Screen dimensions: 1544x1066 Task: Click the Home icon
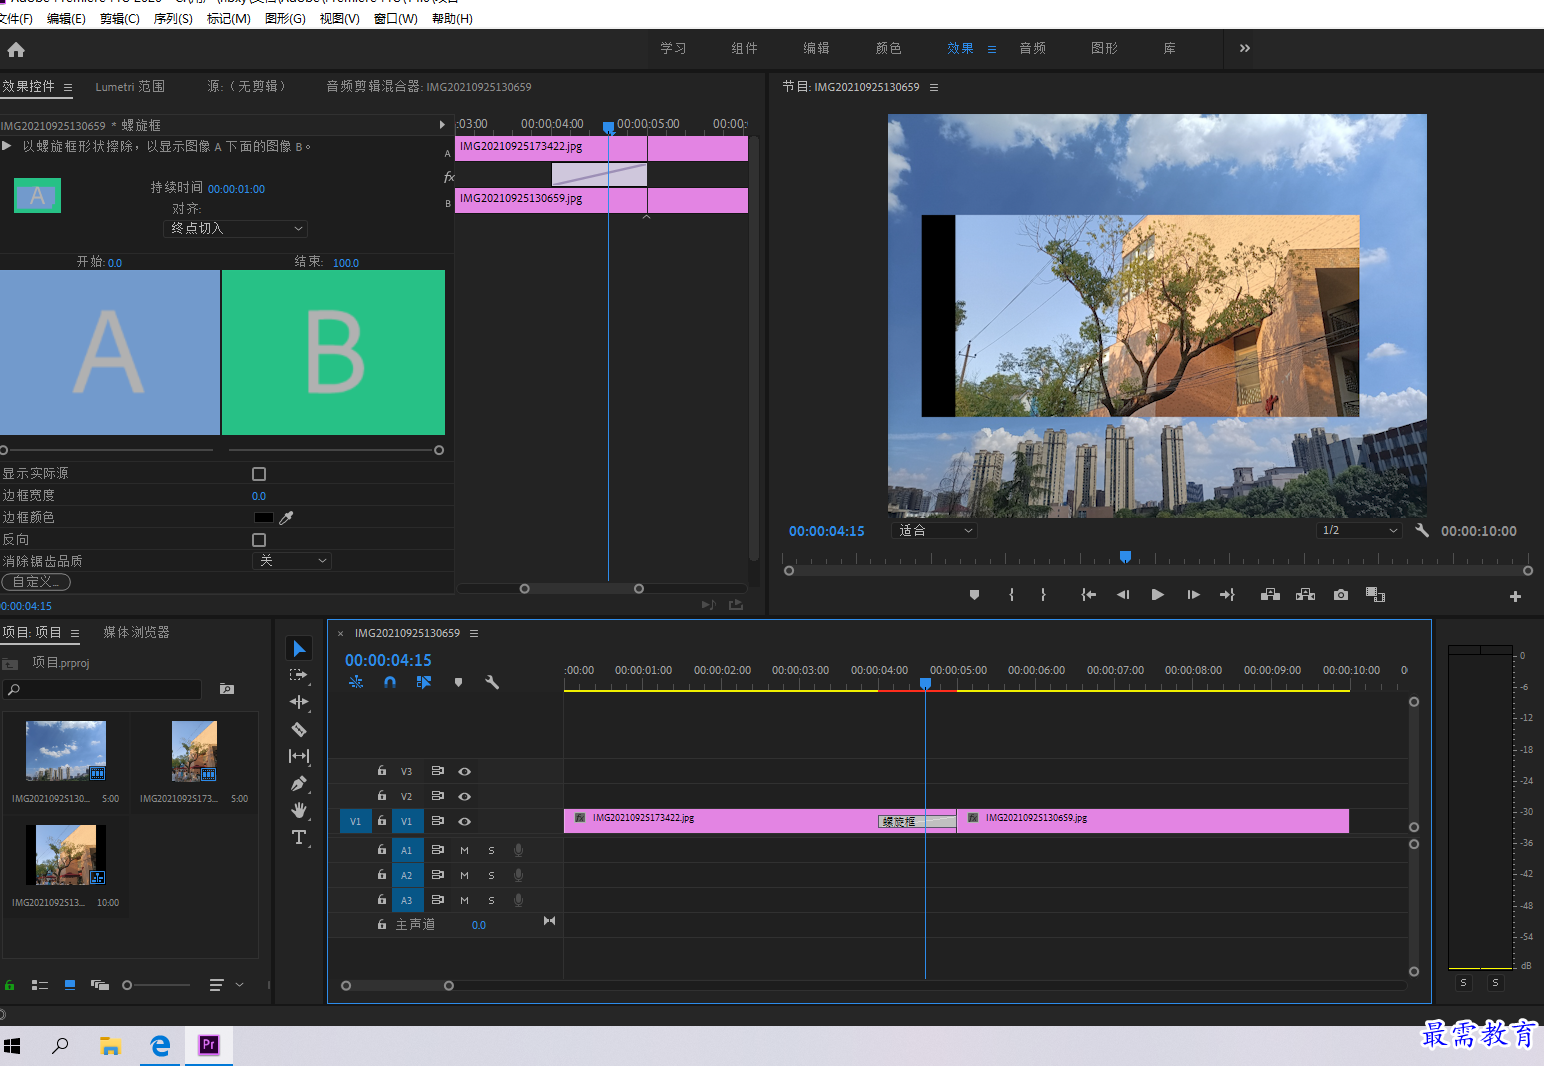point(16,49)
